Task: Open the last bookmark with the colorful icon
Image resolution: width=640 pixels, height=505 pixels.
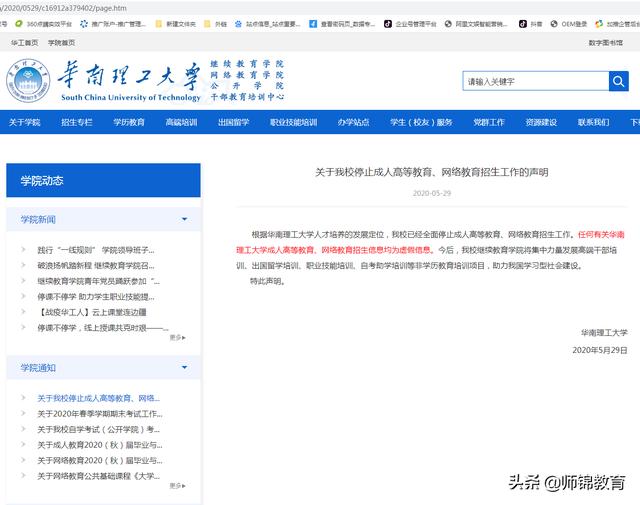Action: pyautogui.click(x=617, y=24)
